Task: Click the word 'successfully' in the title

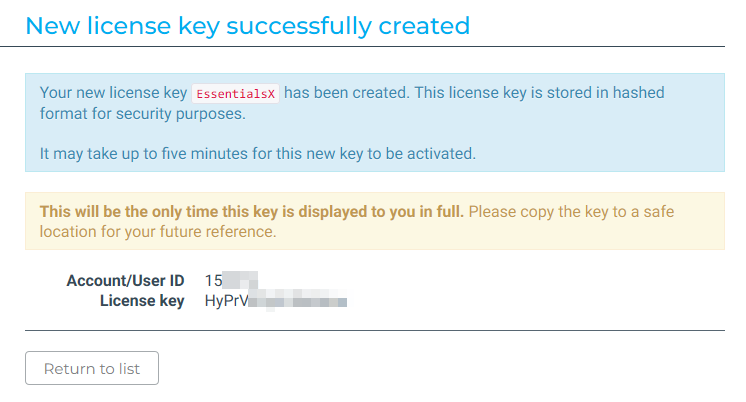Action: point(299,26)
